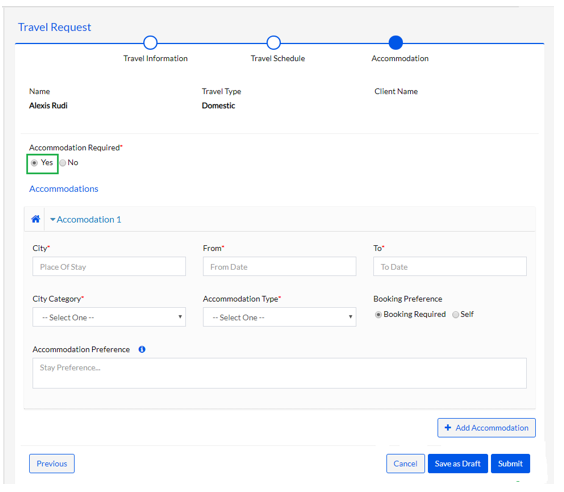Select Yes for Accommodation Required

point(34,163)
